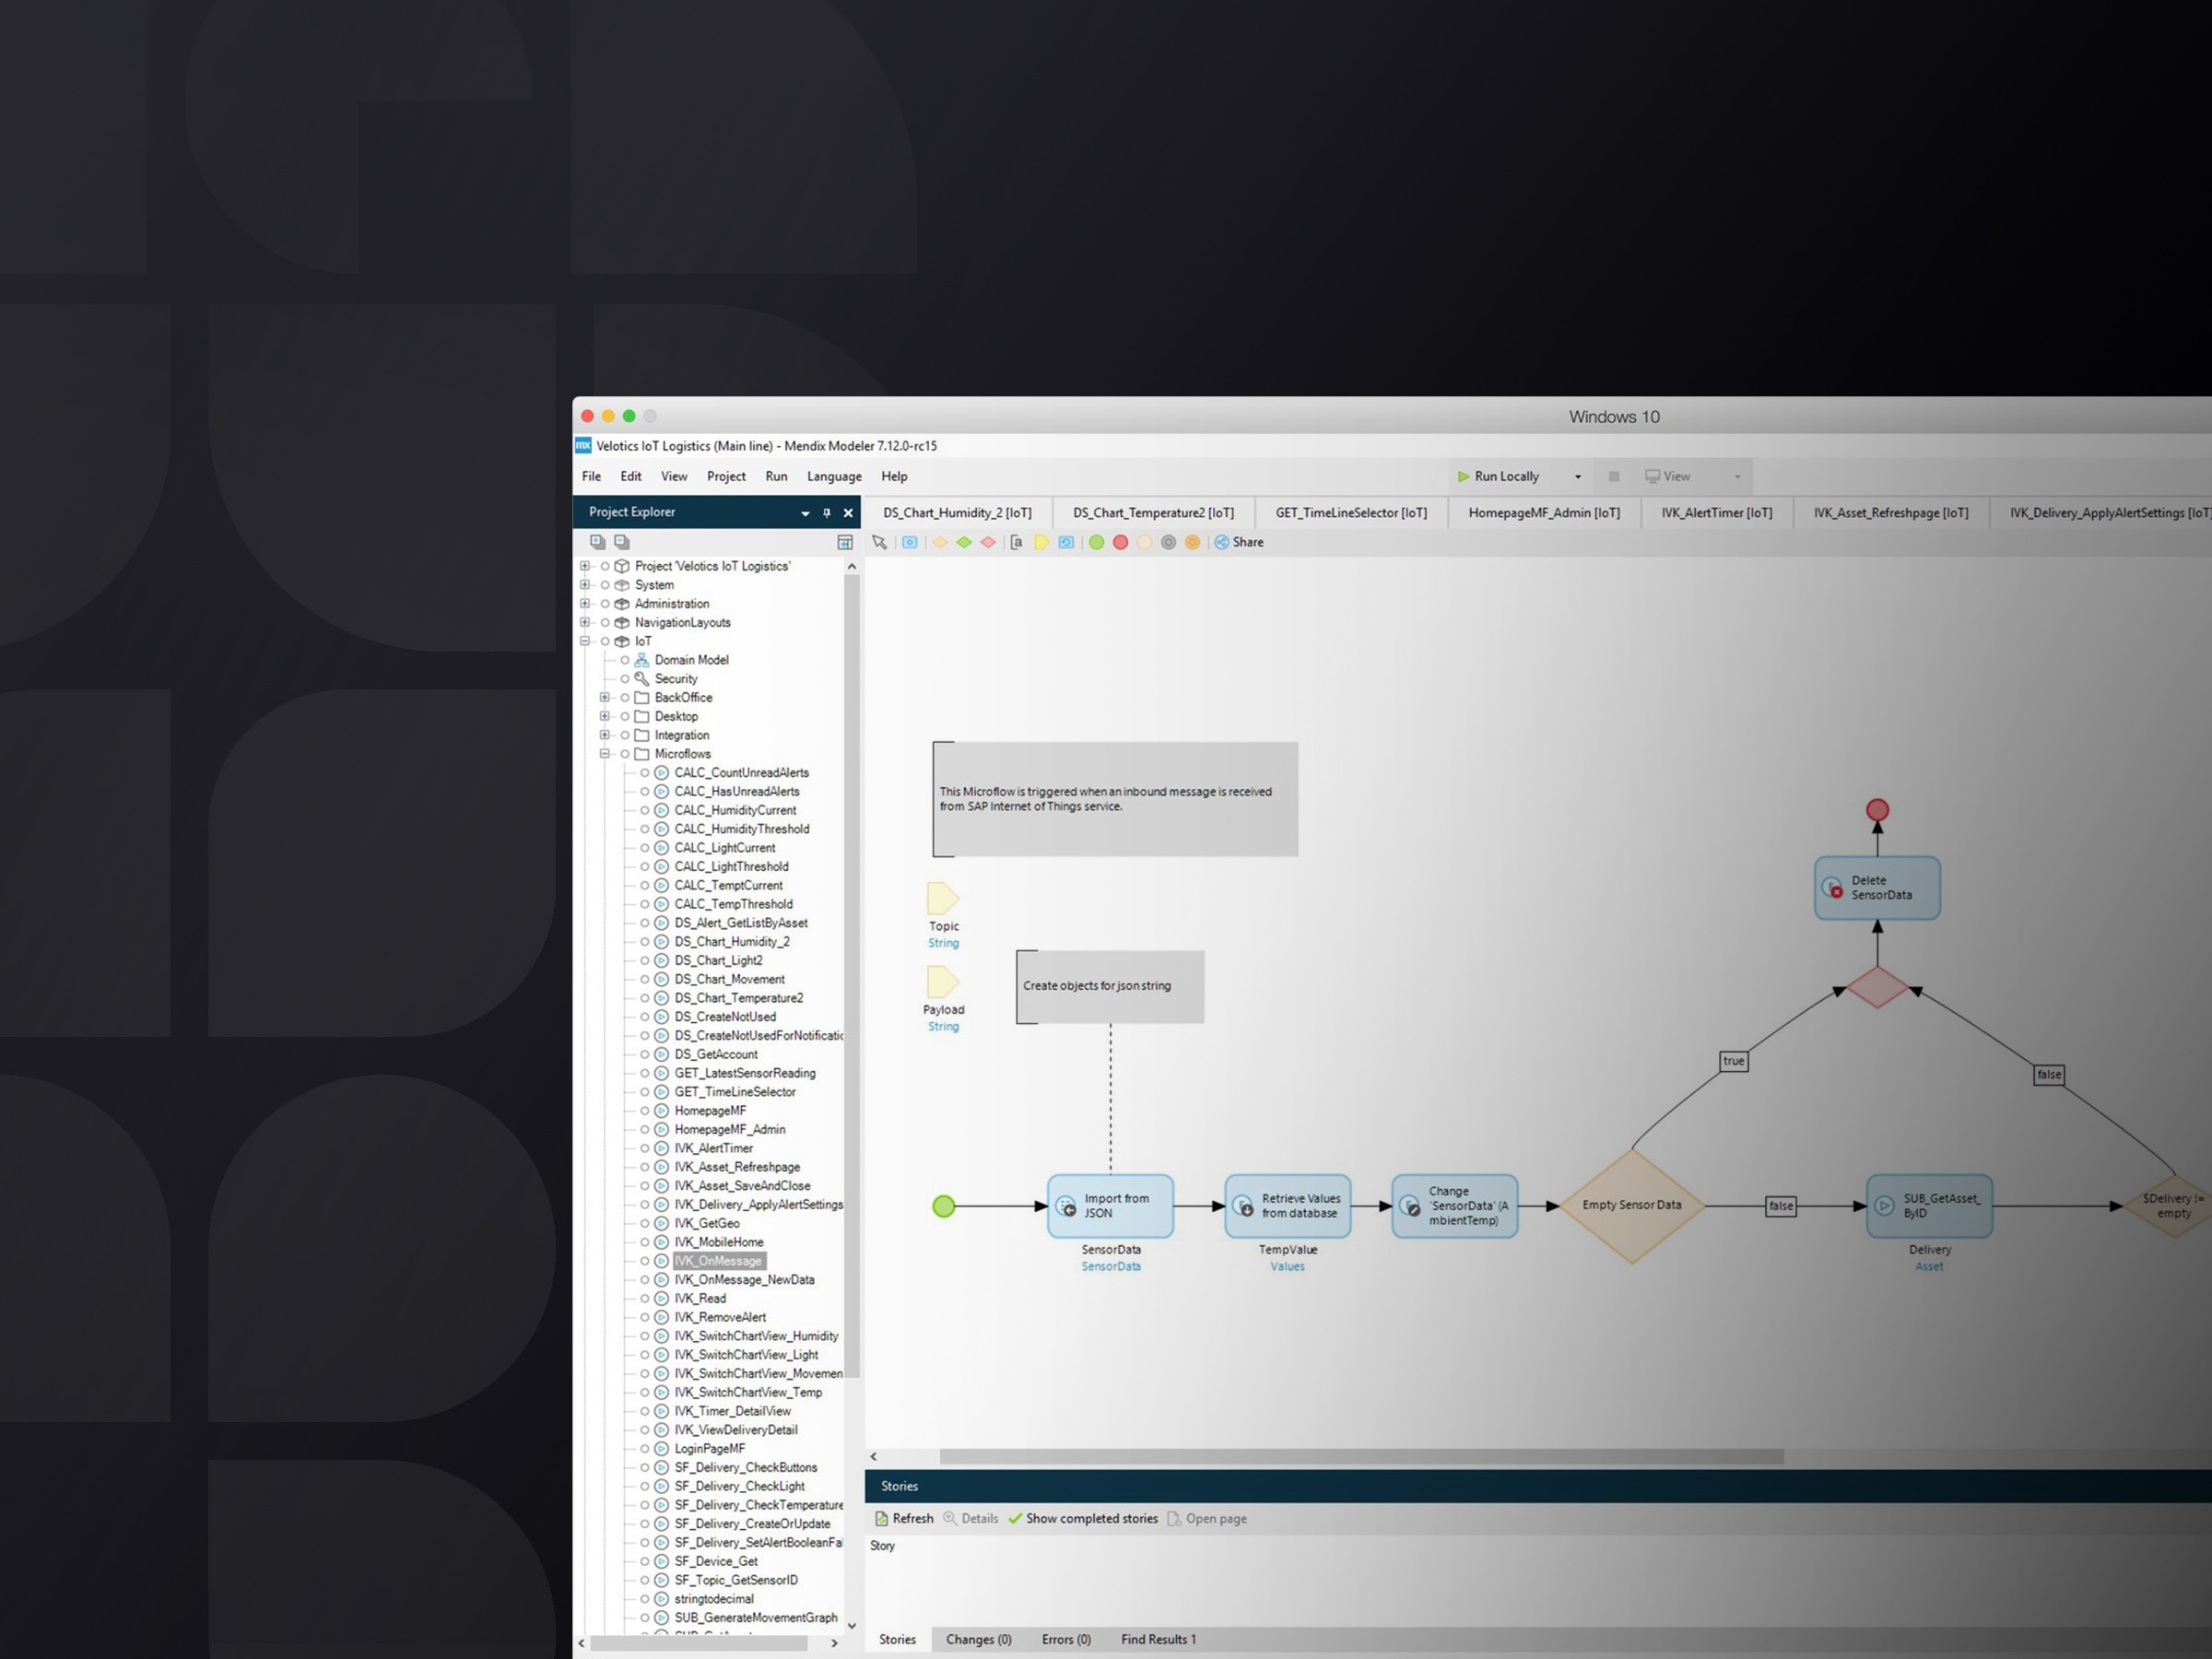Open the Project menu
This screenshot has width=2212, height=1659.
(726, 476)
